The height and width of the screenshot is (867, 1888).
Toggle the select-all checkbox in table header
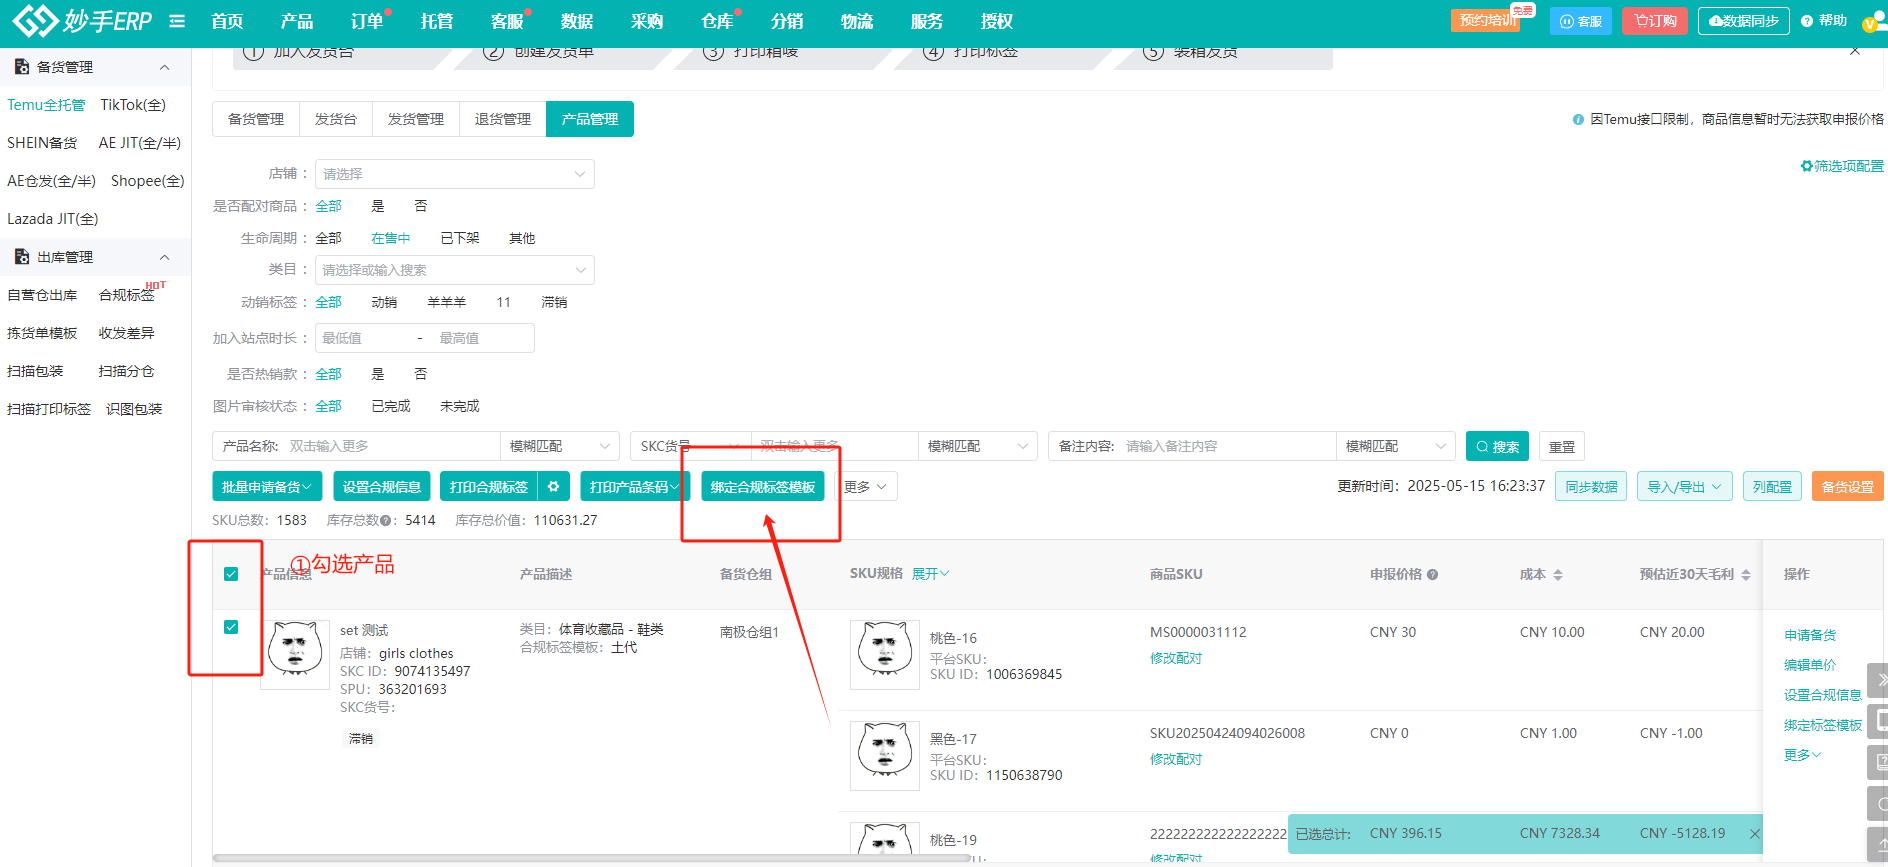pos(231,574)
